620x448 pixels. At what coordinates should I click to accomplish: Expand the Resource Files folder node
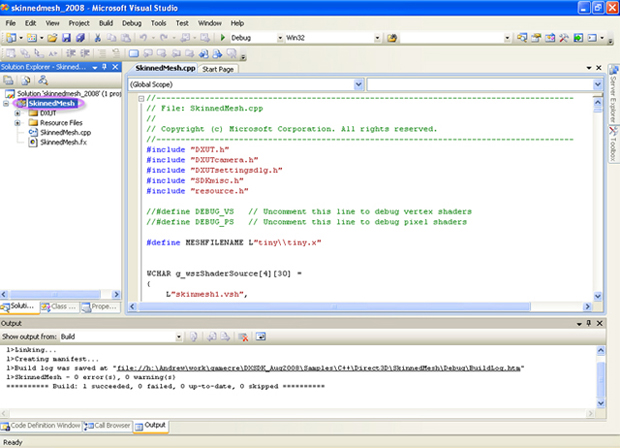(x=17, y=123)
